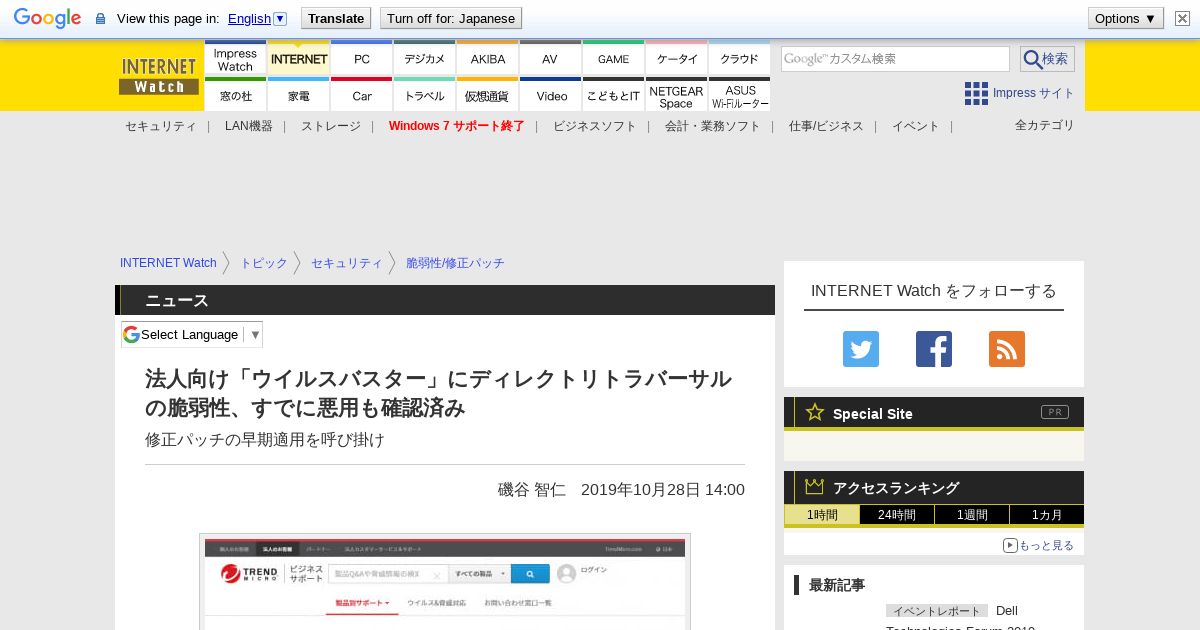1200x630 pixels.
Task: Open the Car site tab
Action: [x=362, y=95]
